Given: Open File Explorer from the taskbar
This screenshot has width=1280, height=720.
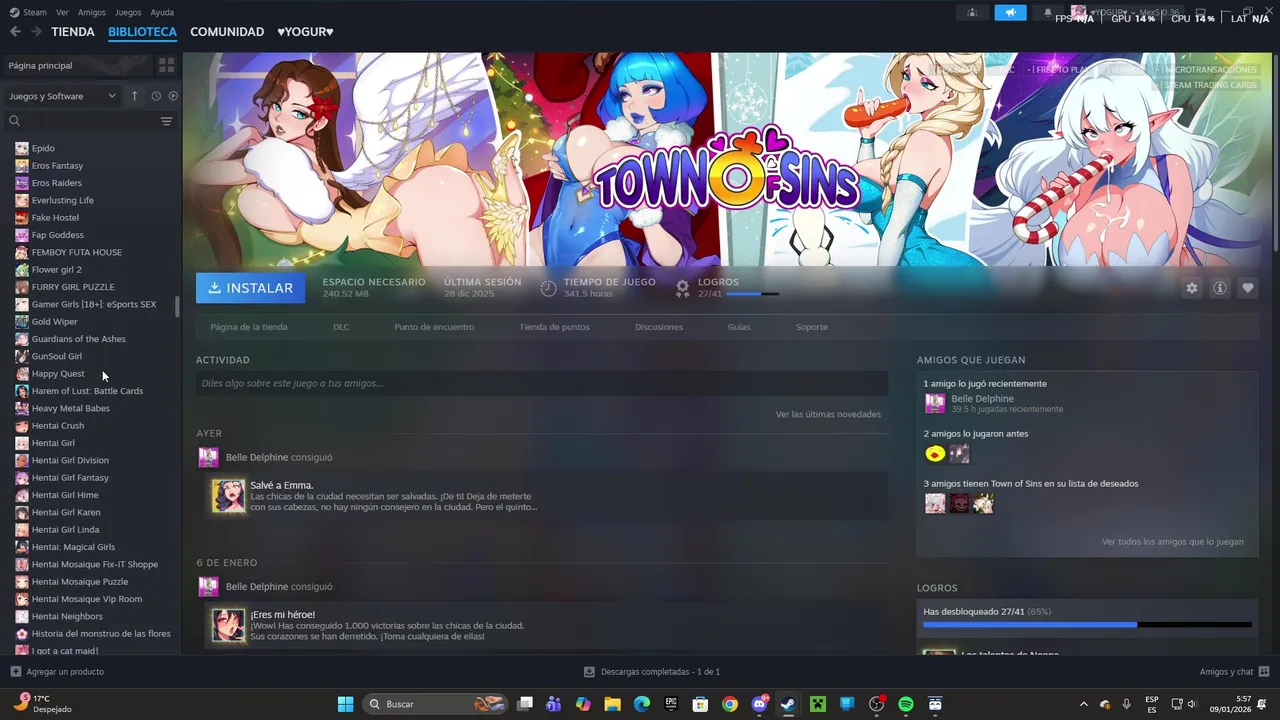Looking at the screenshot, I should [x=612, y=704].
